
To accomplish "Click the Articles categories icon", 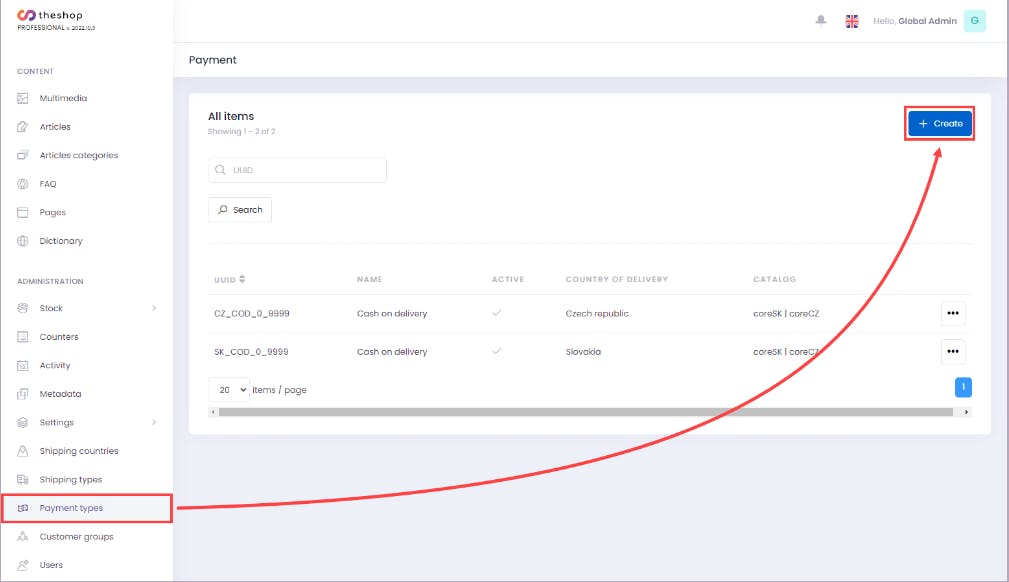I will [x=23, y=155].
